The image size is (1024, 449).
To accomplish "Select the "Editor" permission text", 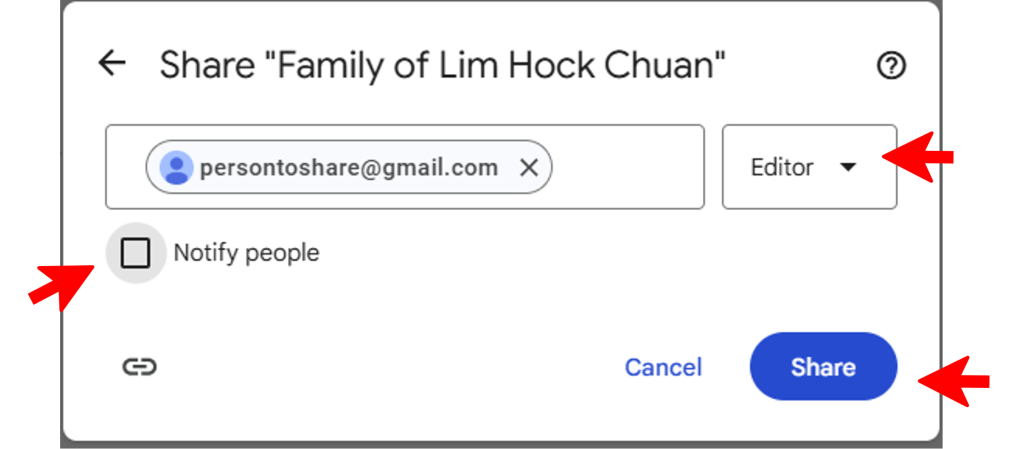I will (x=782, y=167).
